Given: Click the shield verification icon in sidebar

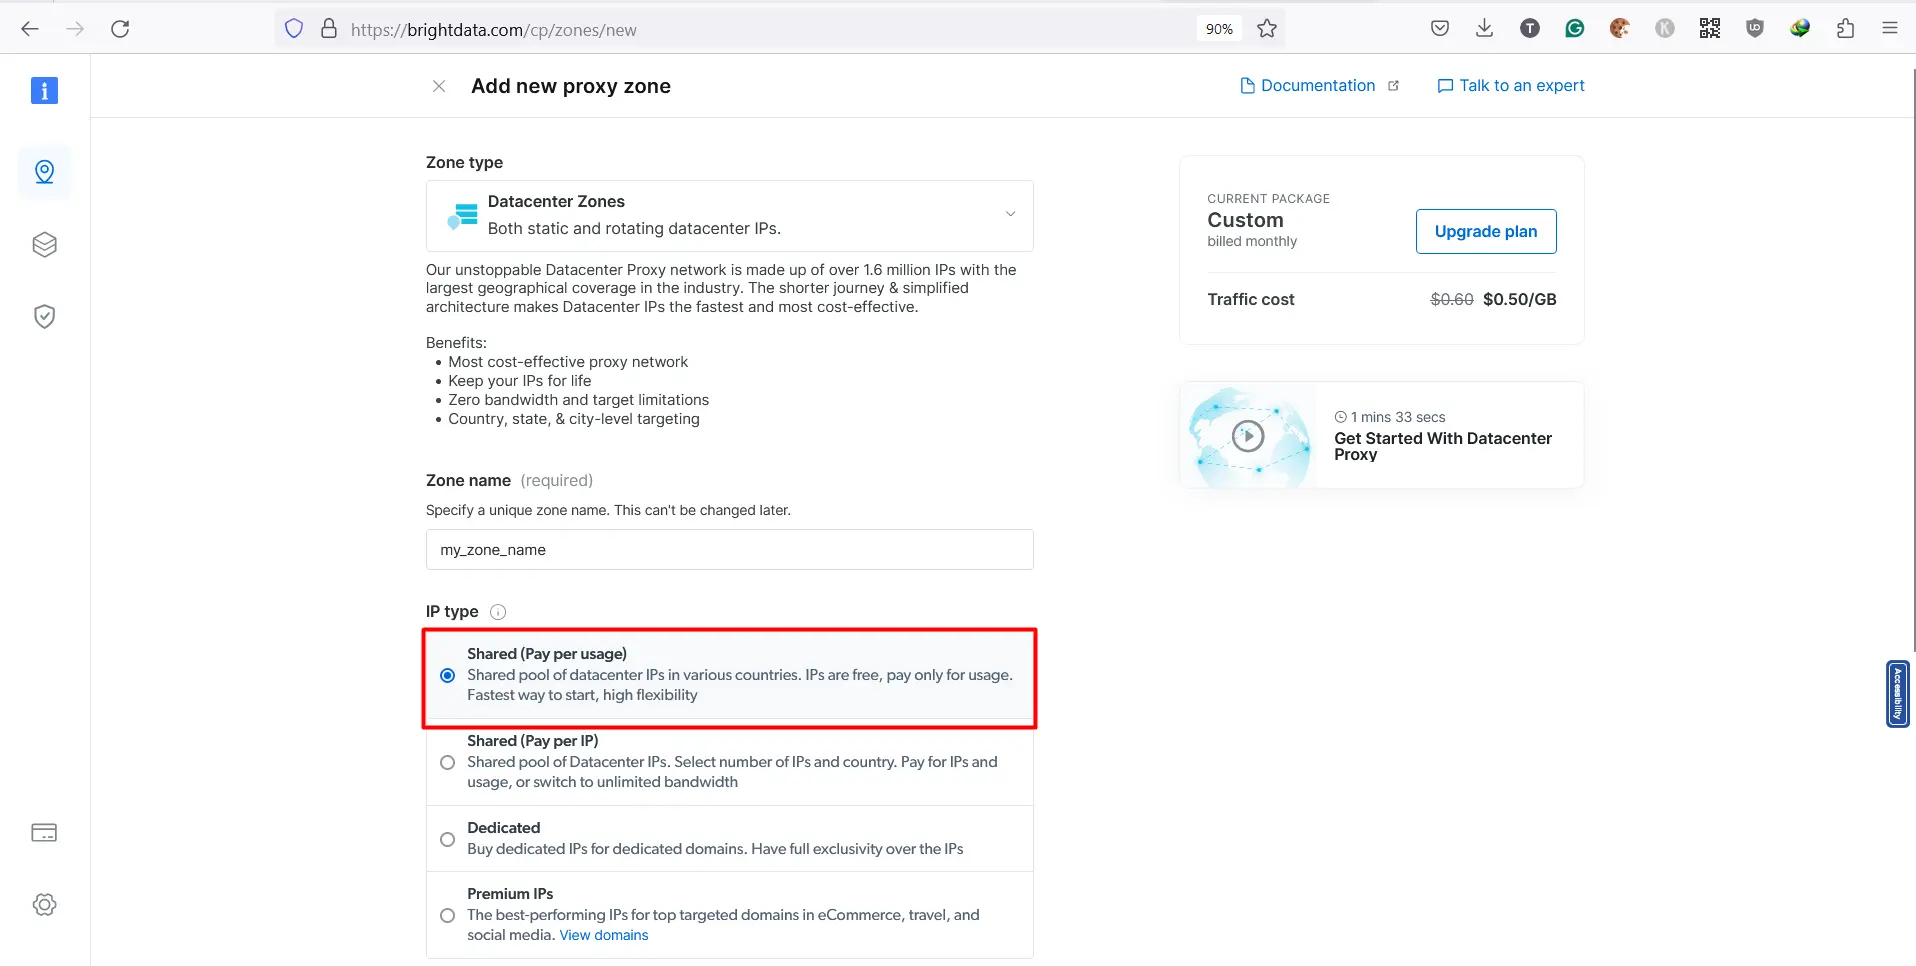Looking at the screenshot, I should [x=44, y=316].
